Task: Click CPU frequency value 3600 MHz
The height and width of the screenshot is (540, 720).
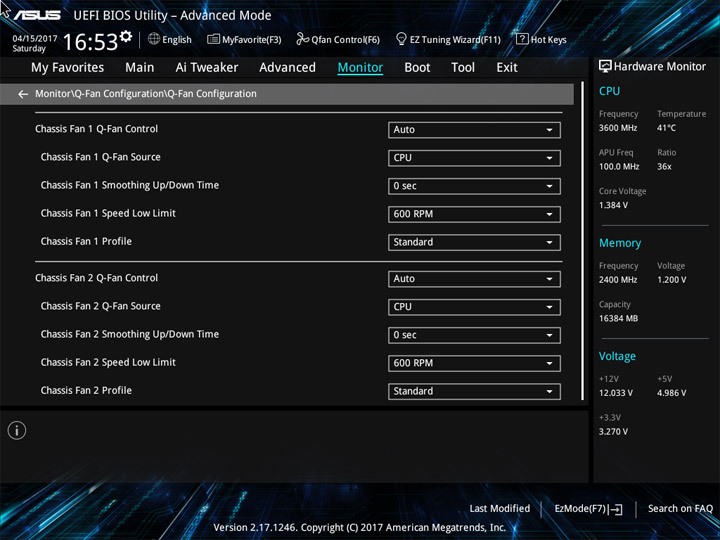Action: click(x=618, y=128)
